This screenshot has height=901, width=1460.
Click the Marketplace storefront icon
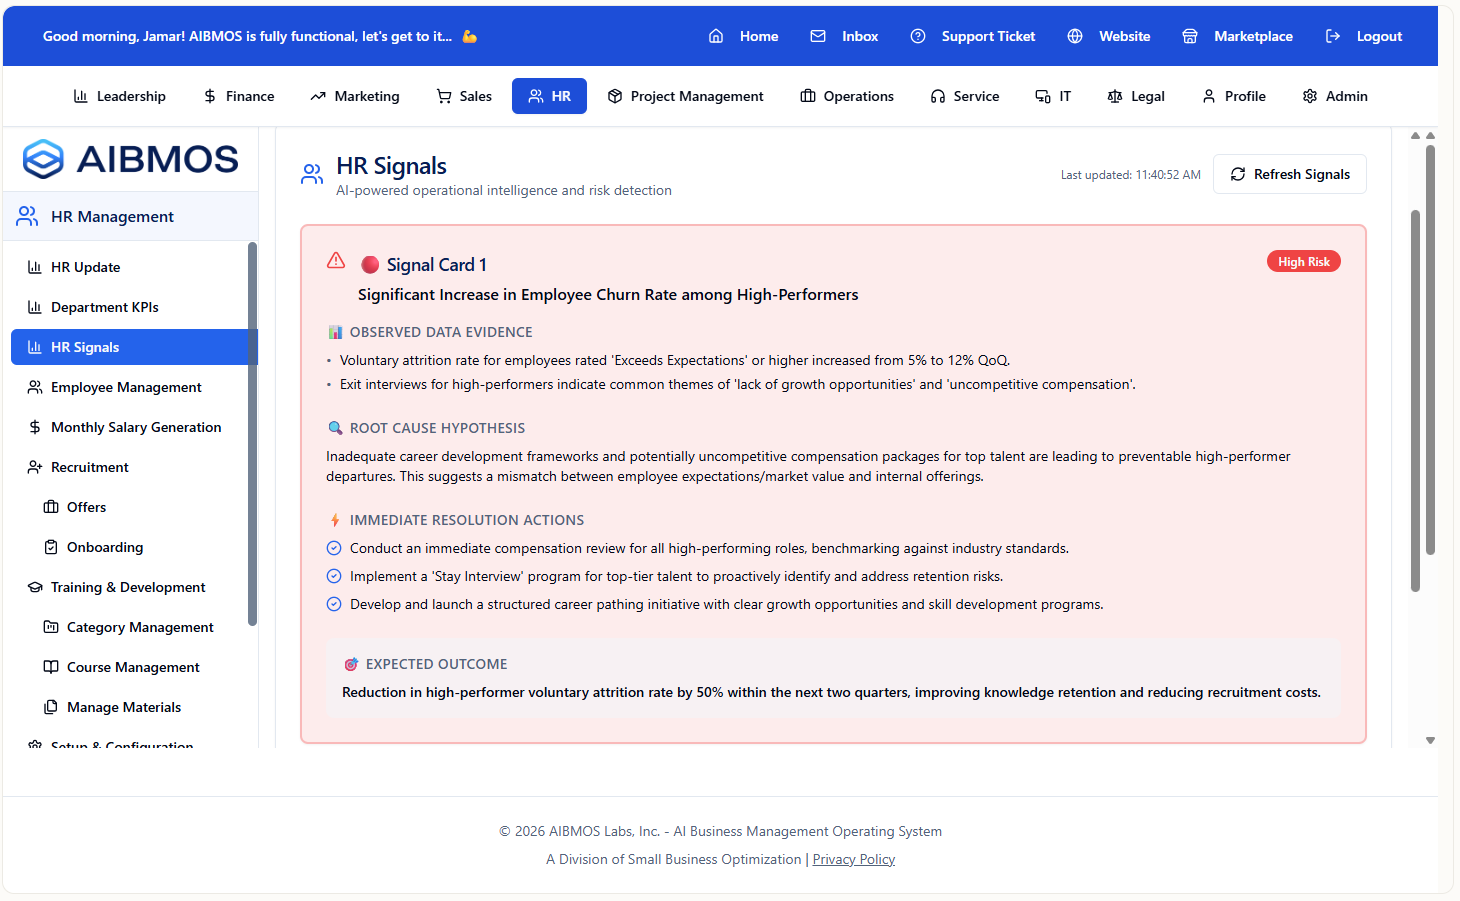[x=1190, y=36]
